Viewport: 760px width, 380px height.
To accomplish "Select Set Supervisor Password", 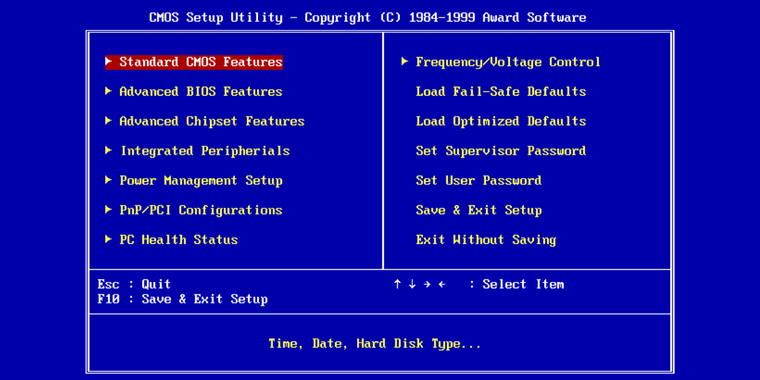I will point(501,151).
